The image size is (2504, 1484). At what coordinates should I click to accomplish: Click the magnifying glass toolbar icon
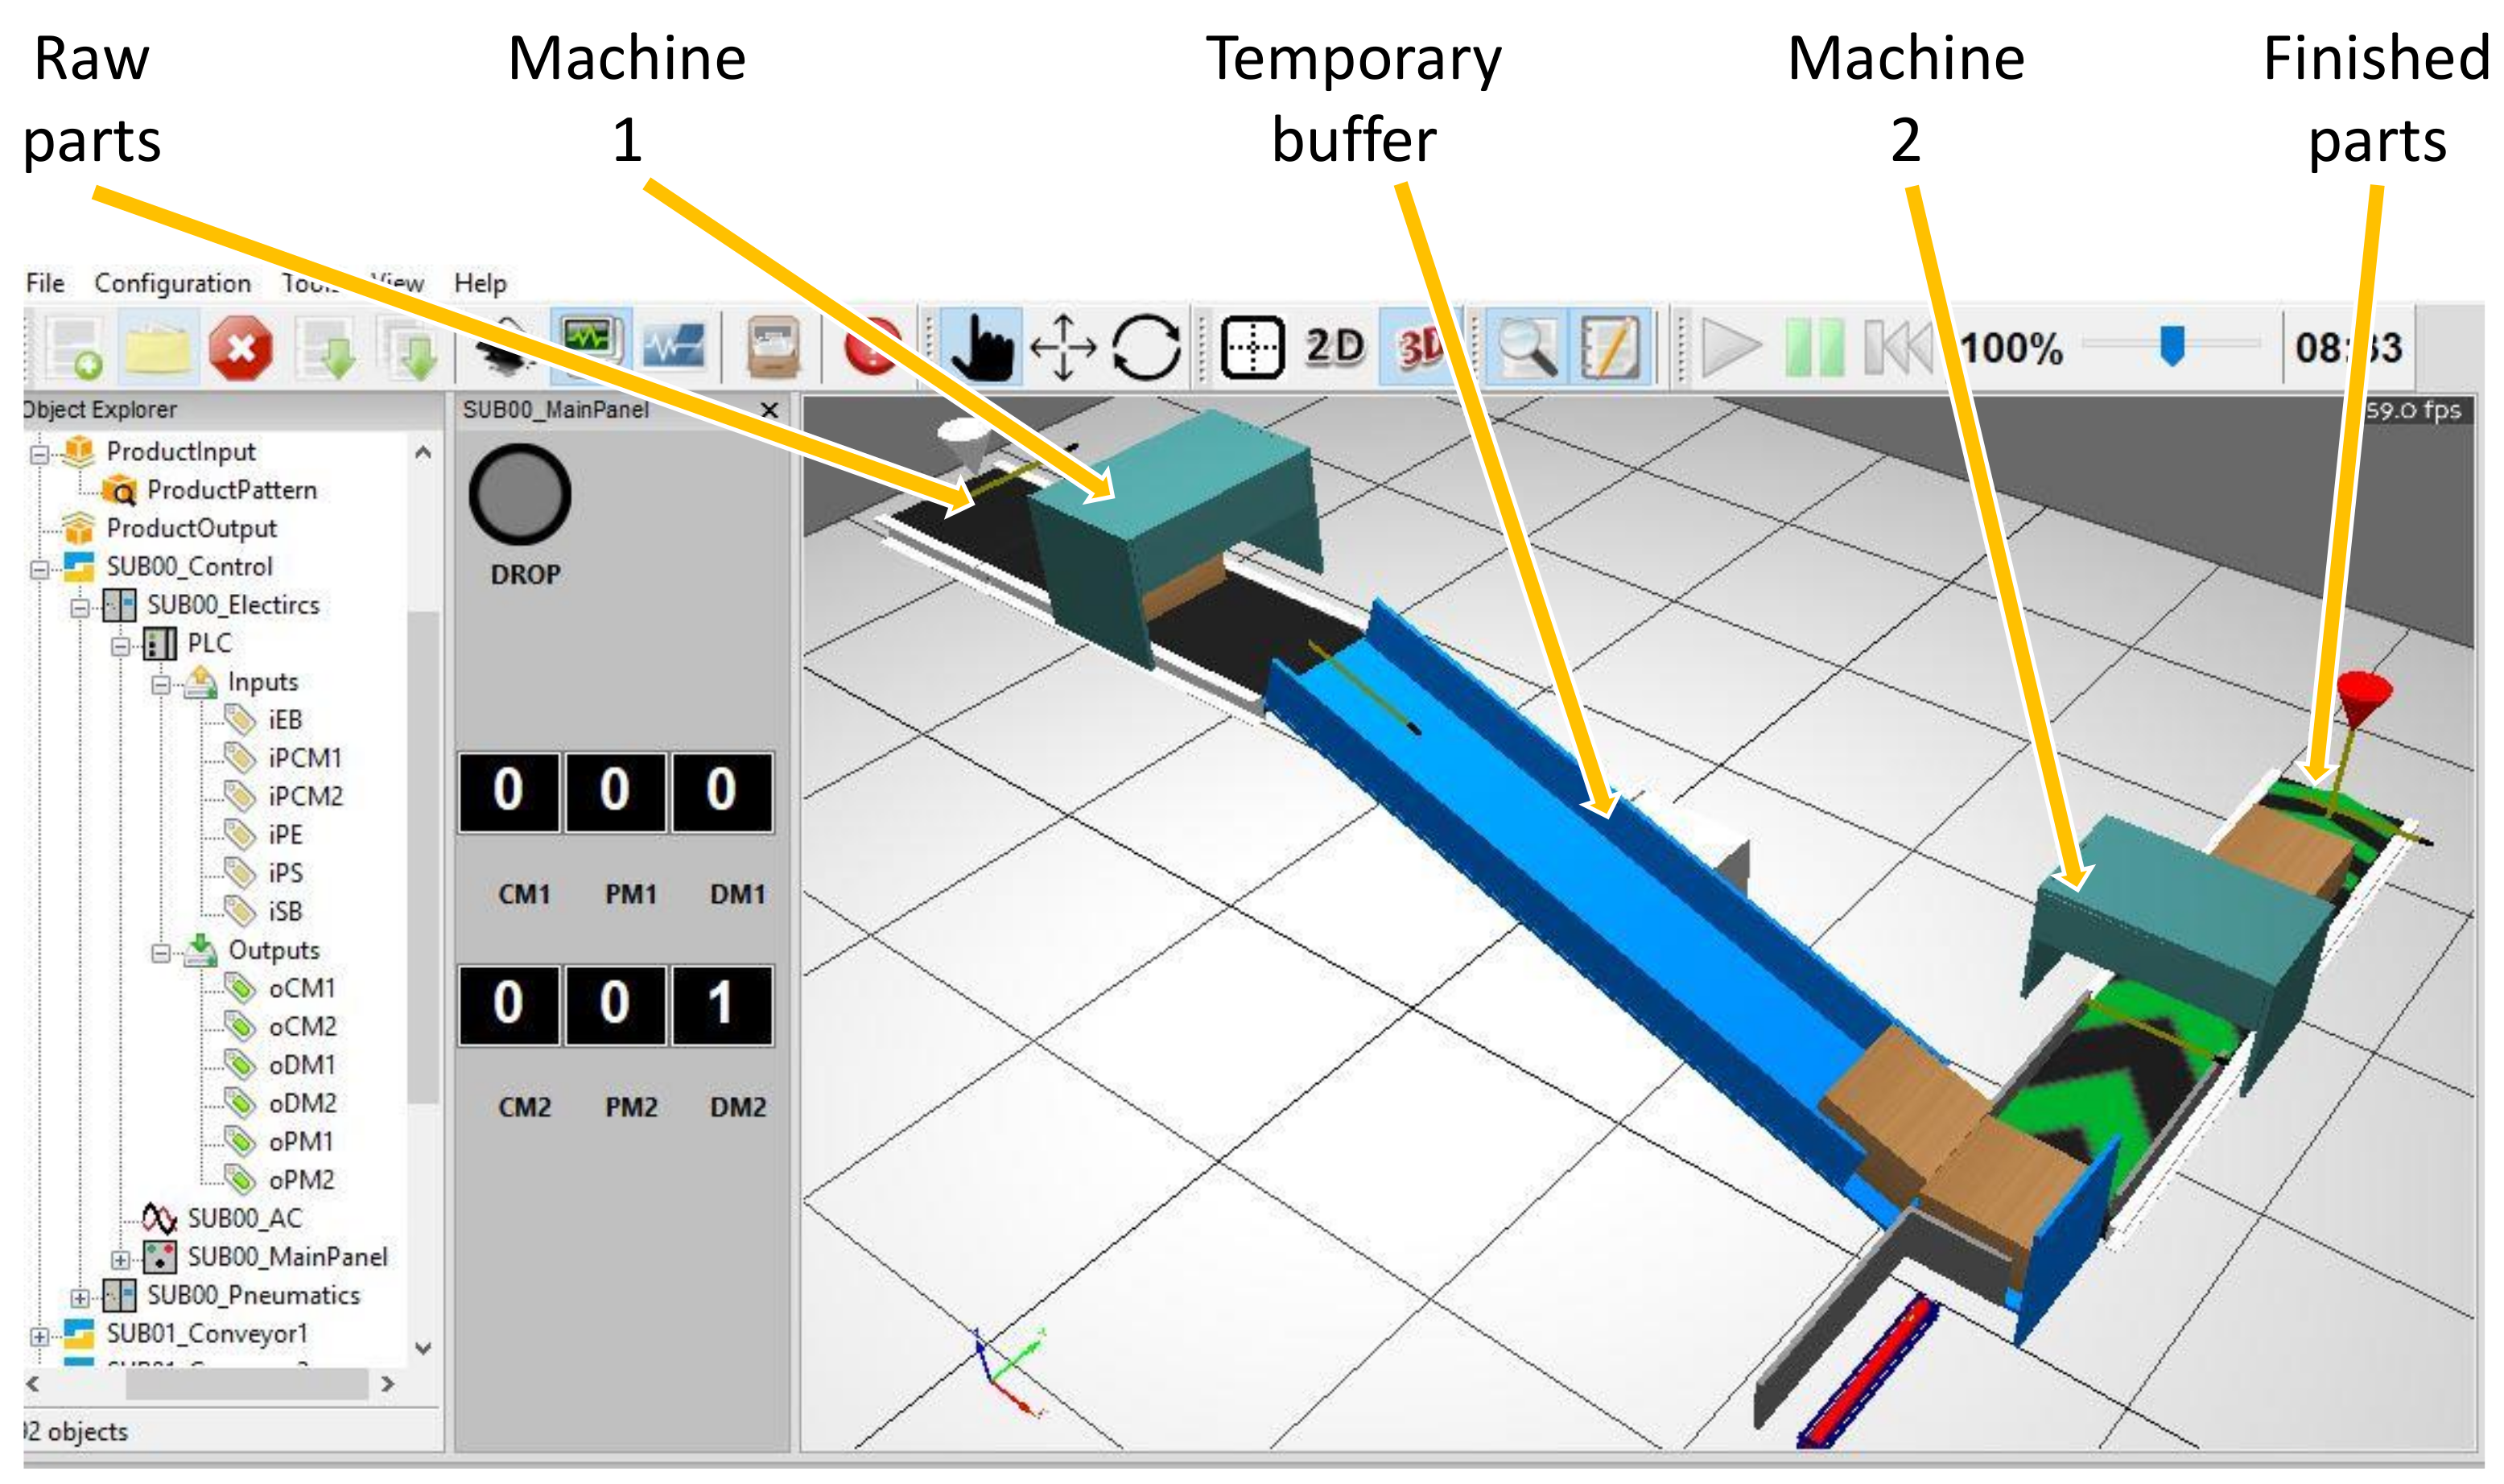pyautogui.click(x=1527, y=348)
